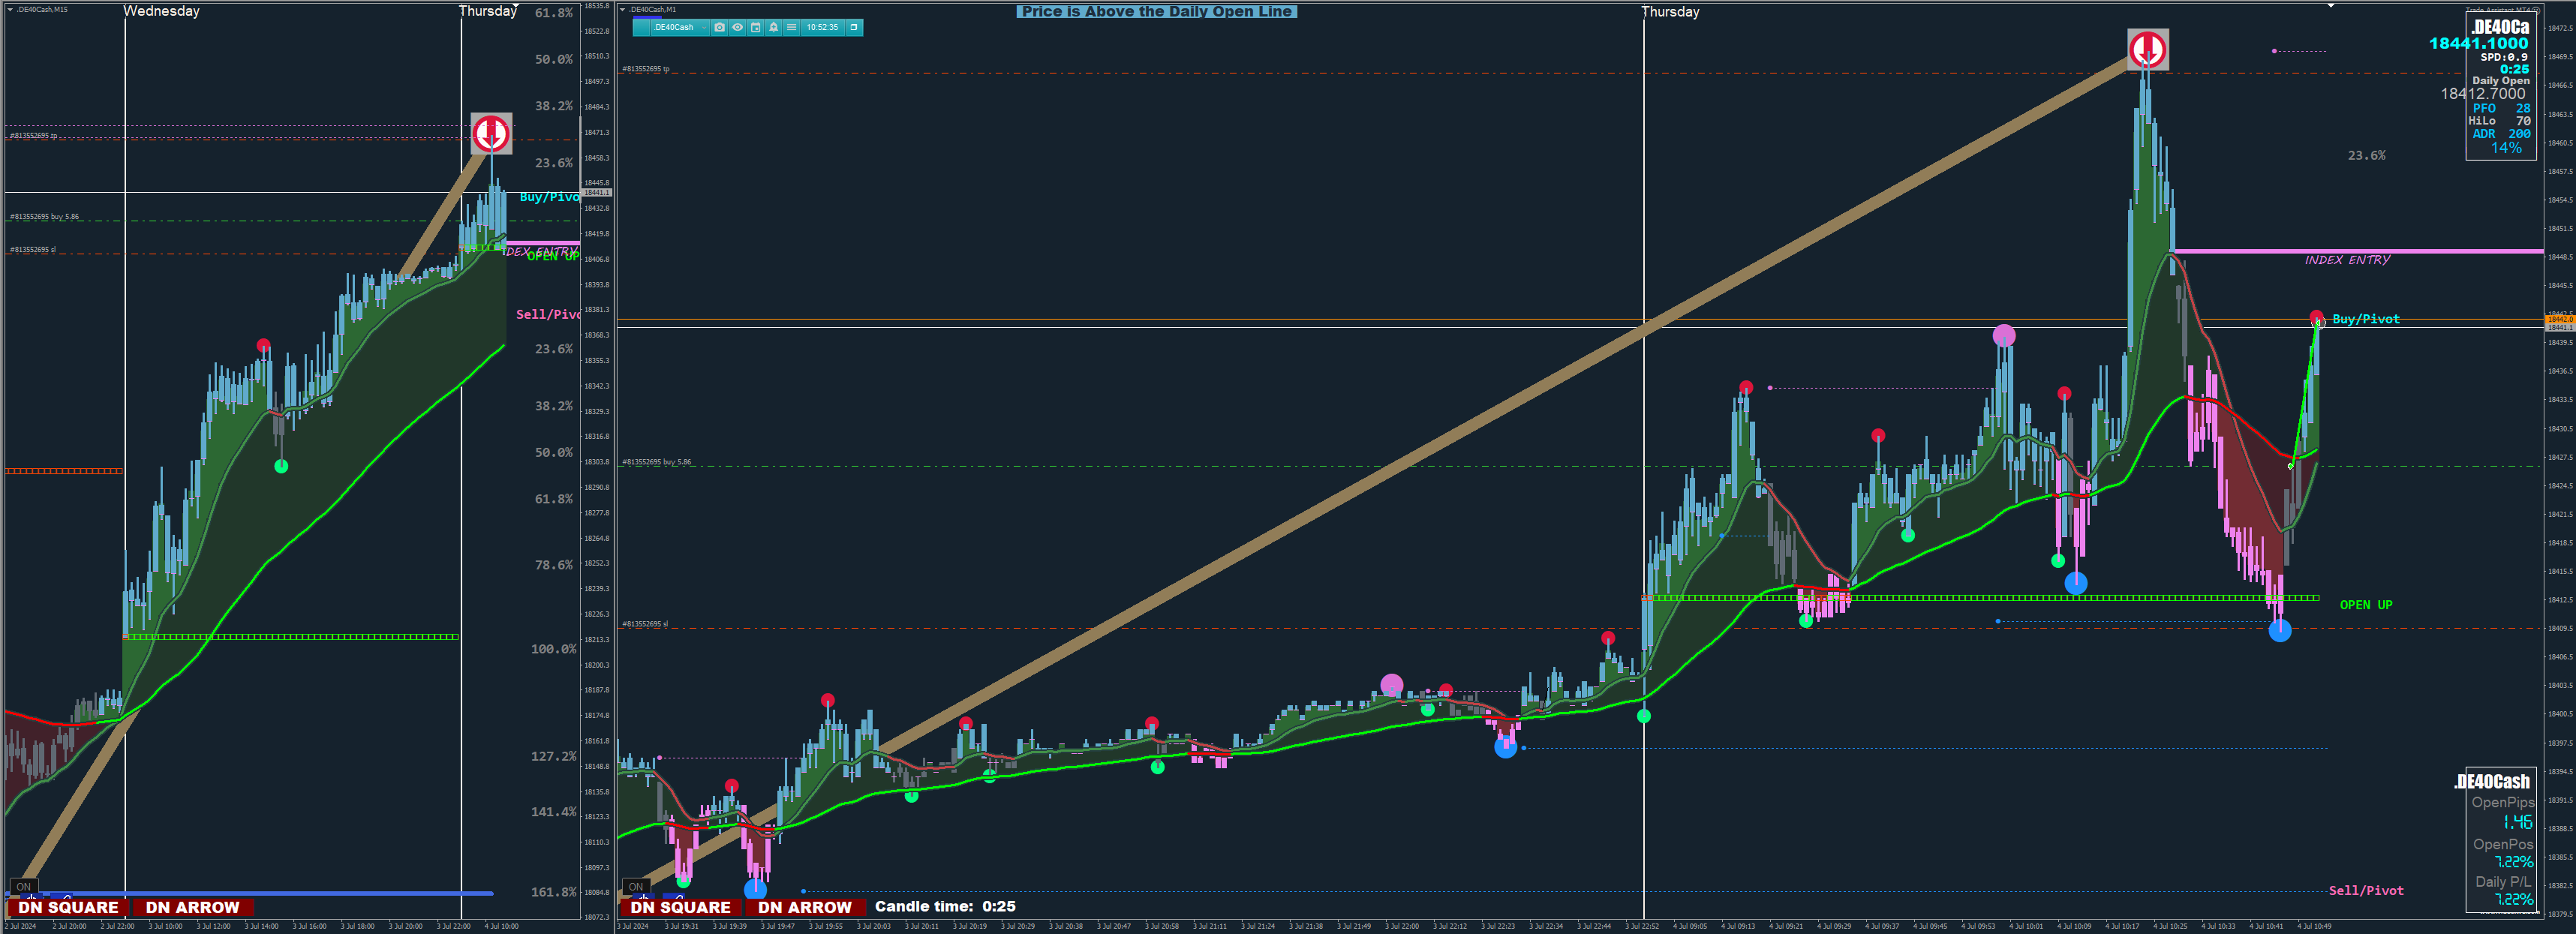The width and height of the screenshot is (2576, 934).
Task: Click the blank teal square in trade panel
Action: (x=642, y=27)
